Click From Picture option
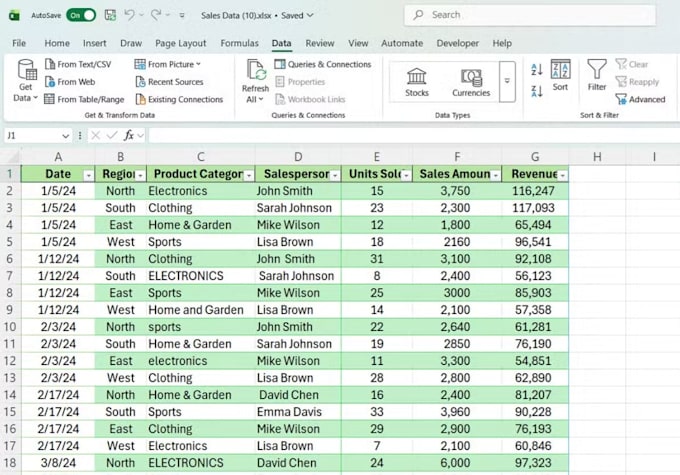Viewport: 680px width, 475px height. coord(167,64)
